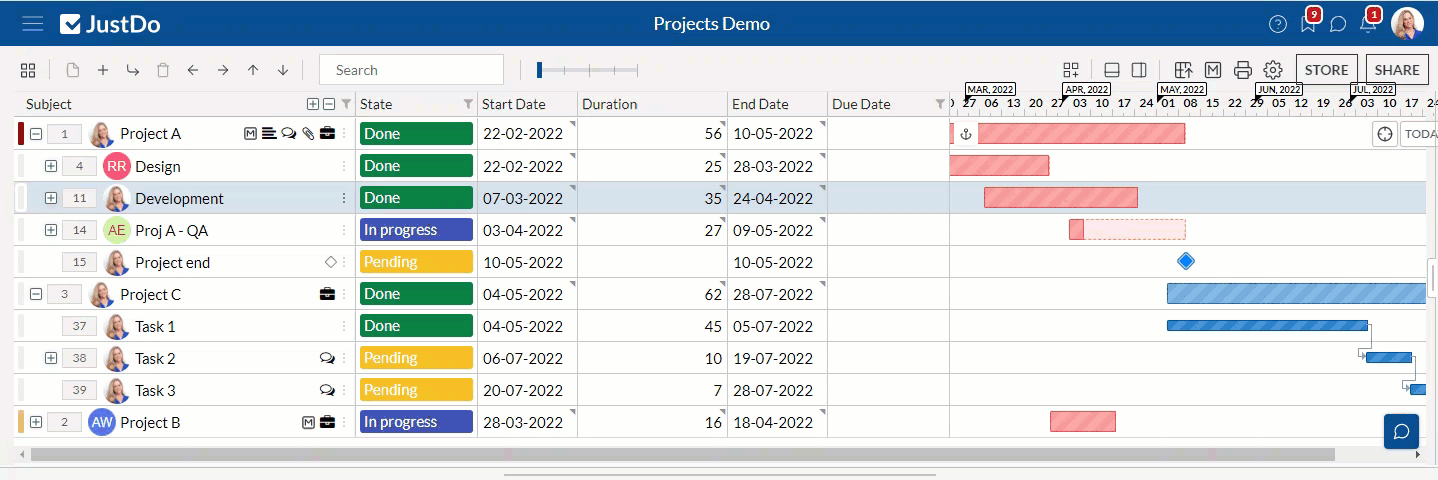This screenshot has width=1438, height=480.
Task: Open user profile avatar in header
Action: pyautogui.click(x=1407, y=24)
